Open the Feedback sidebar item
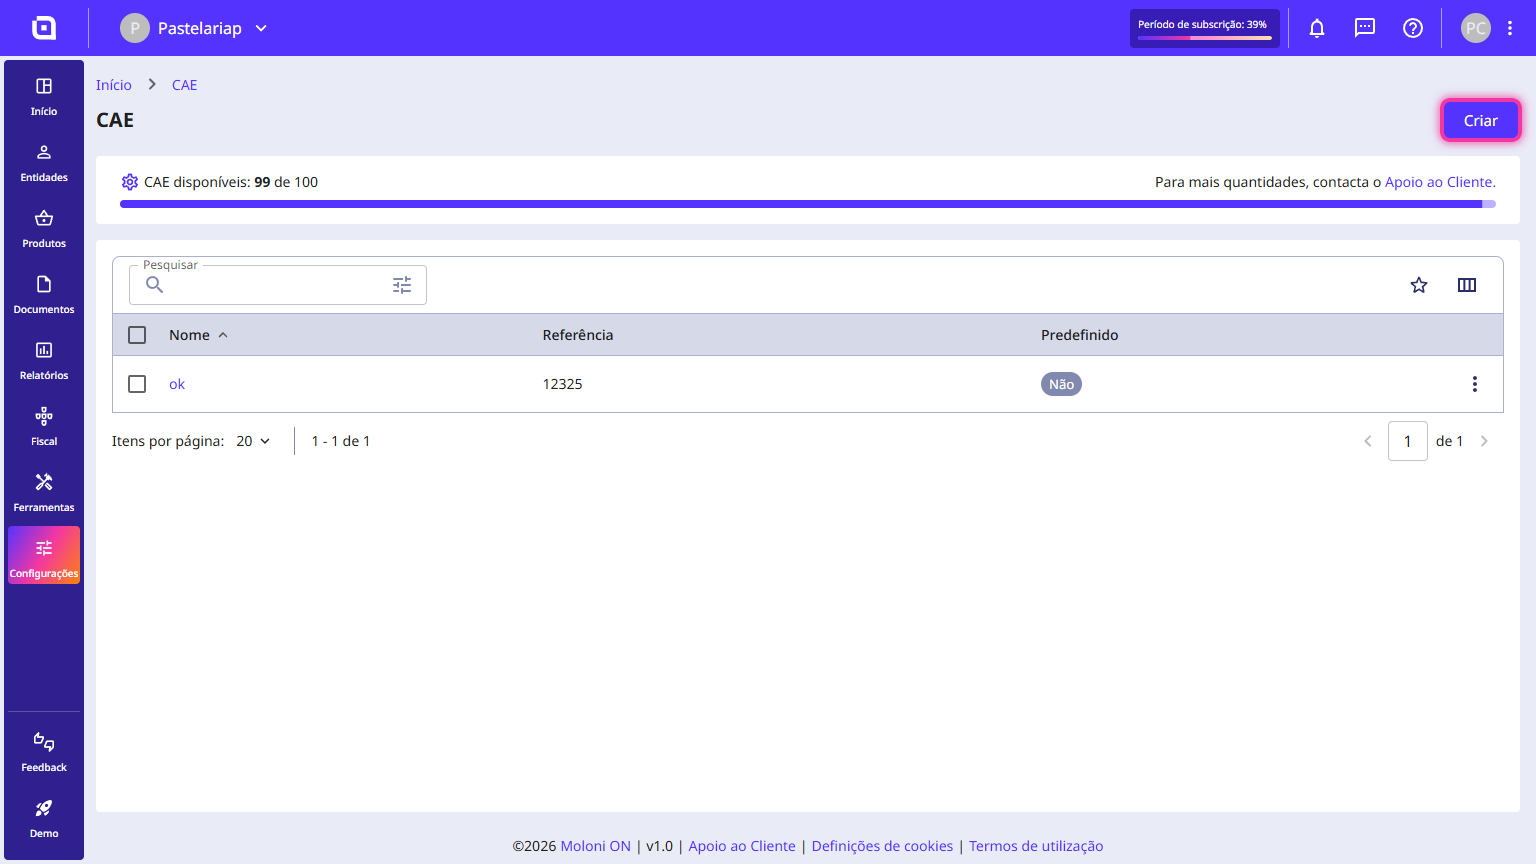The image size is (1536, 864). 44,752
